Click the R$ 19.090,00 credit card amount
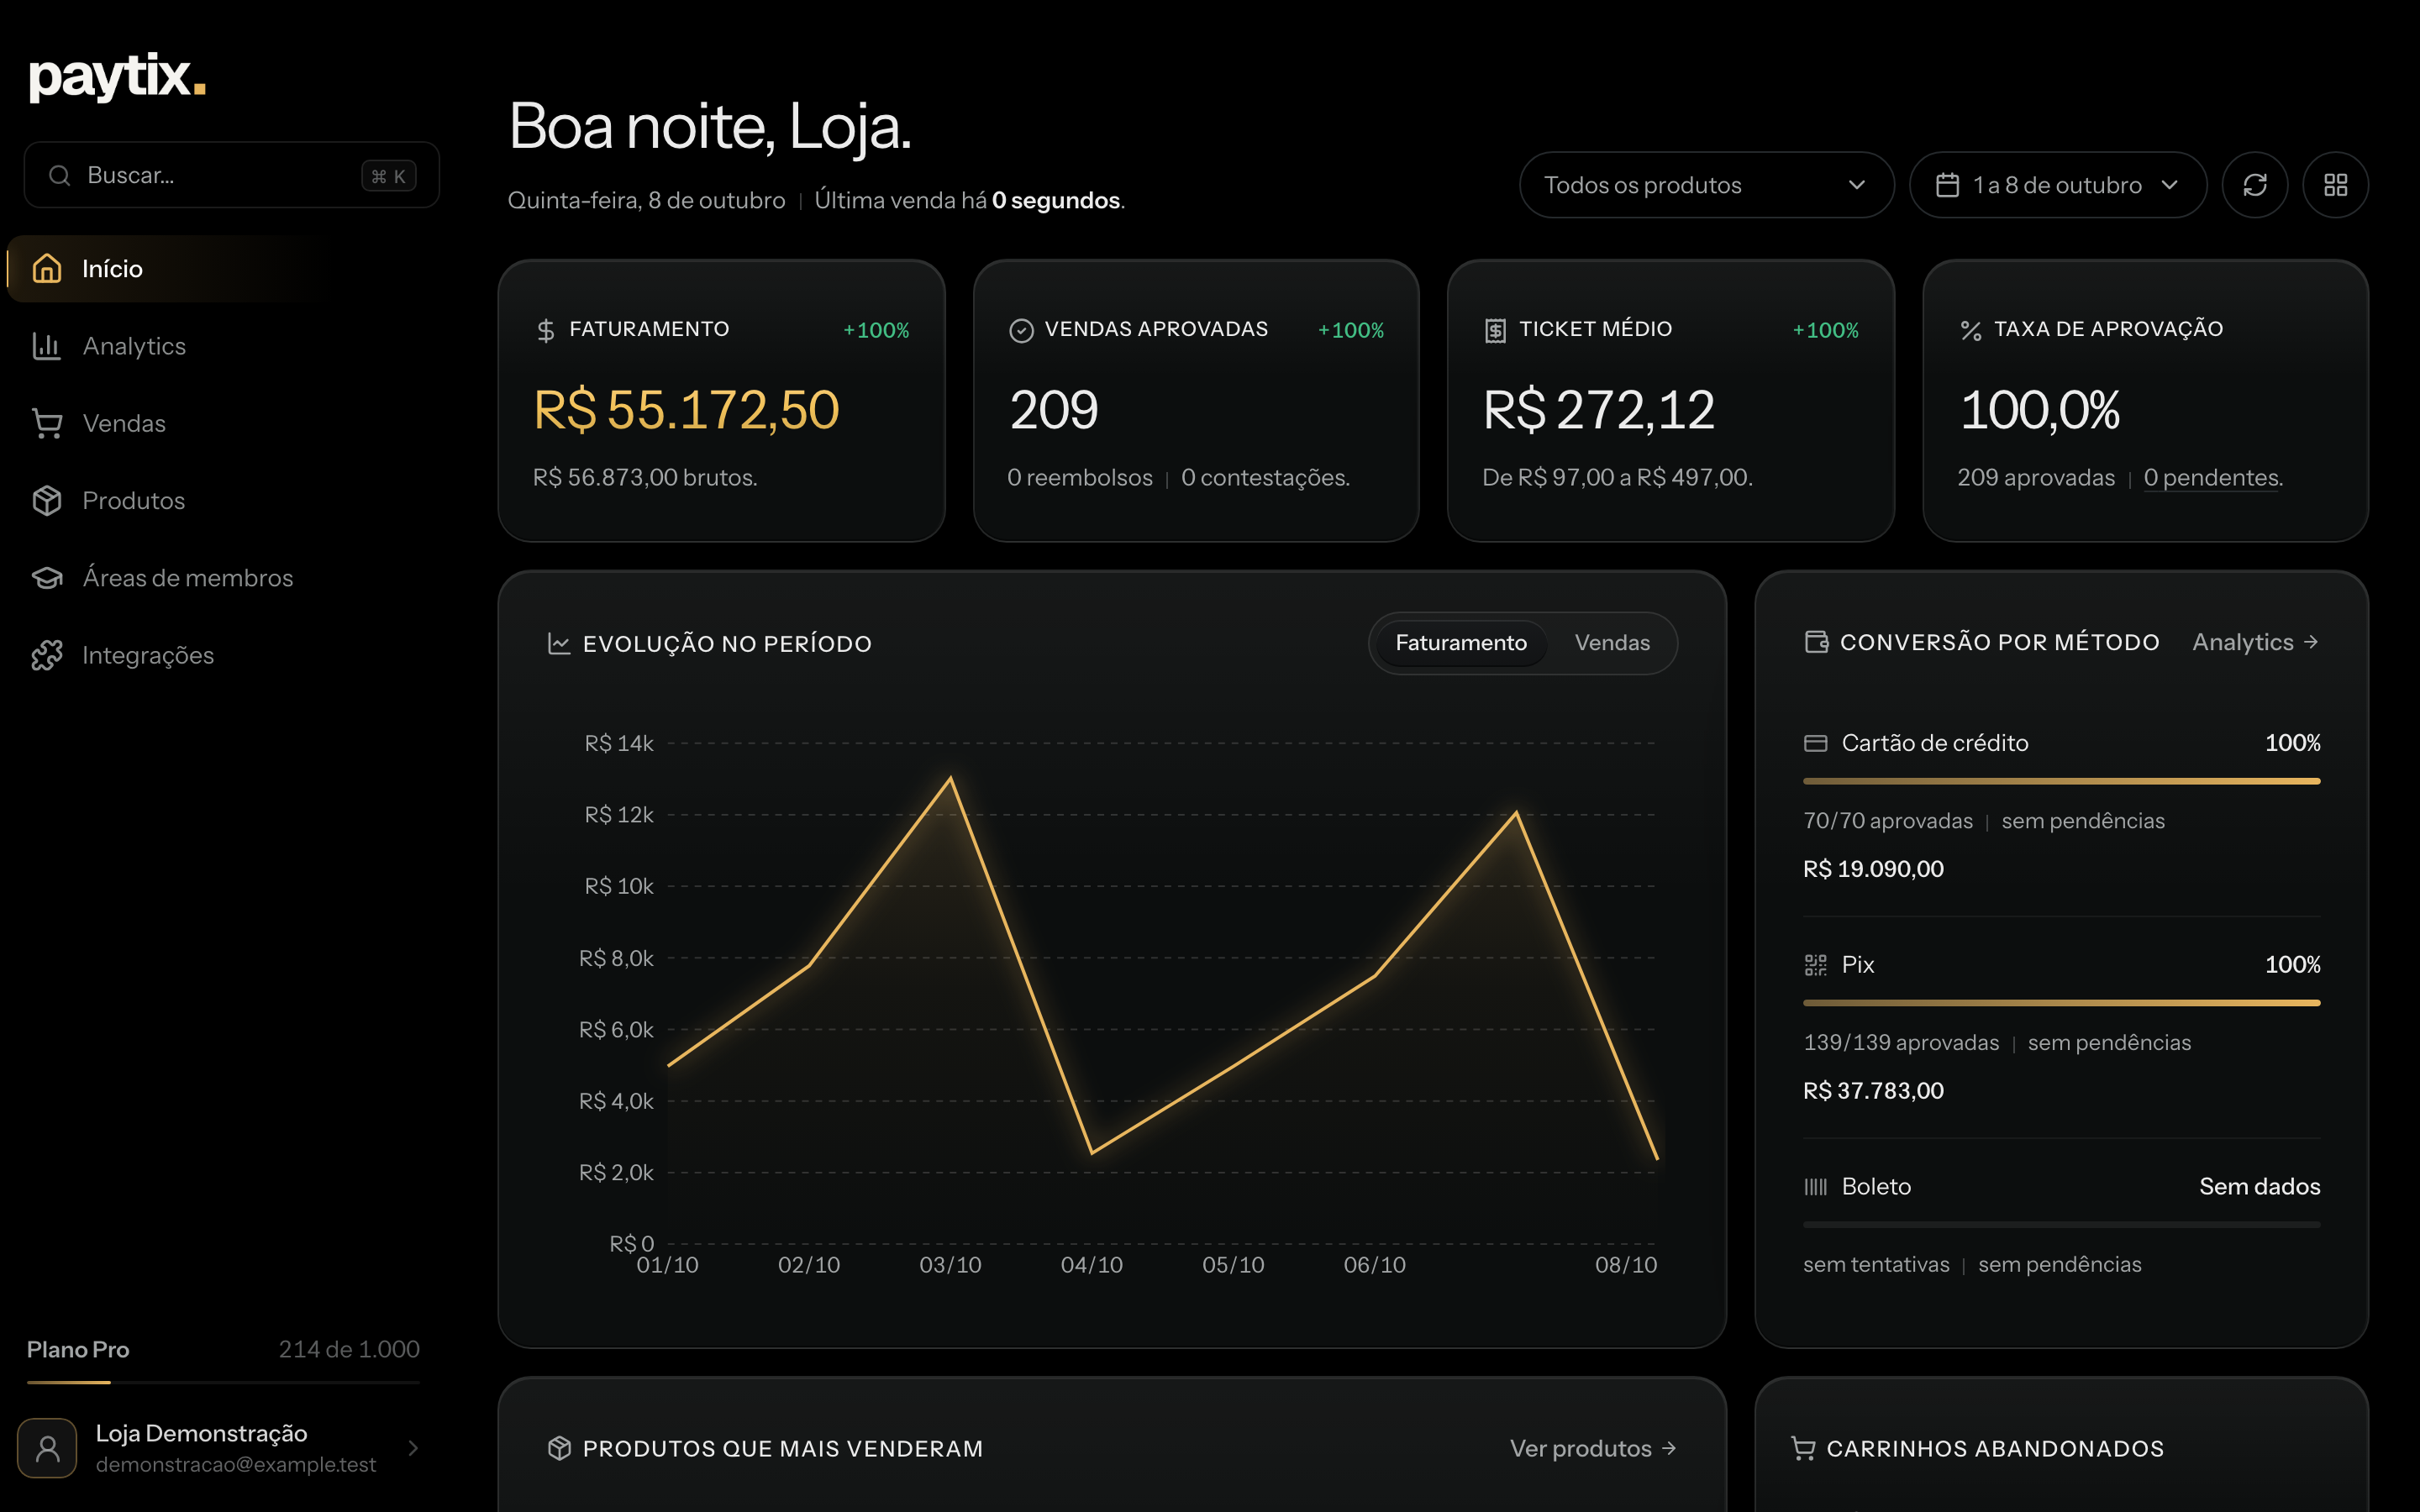Viewport: 2420px width, 1512px height. coord(1873,869)
